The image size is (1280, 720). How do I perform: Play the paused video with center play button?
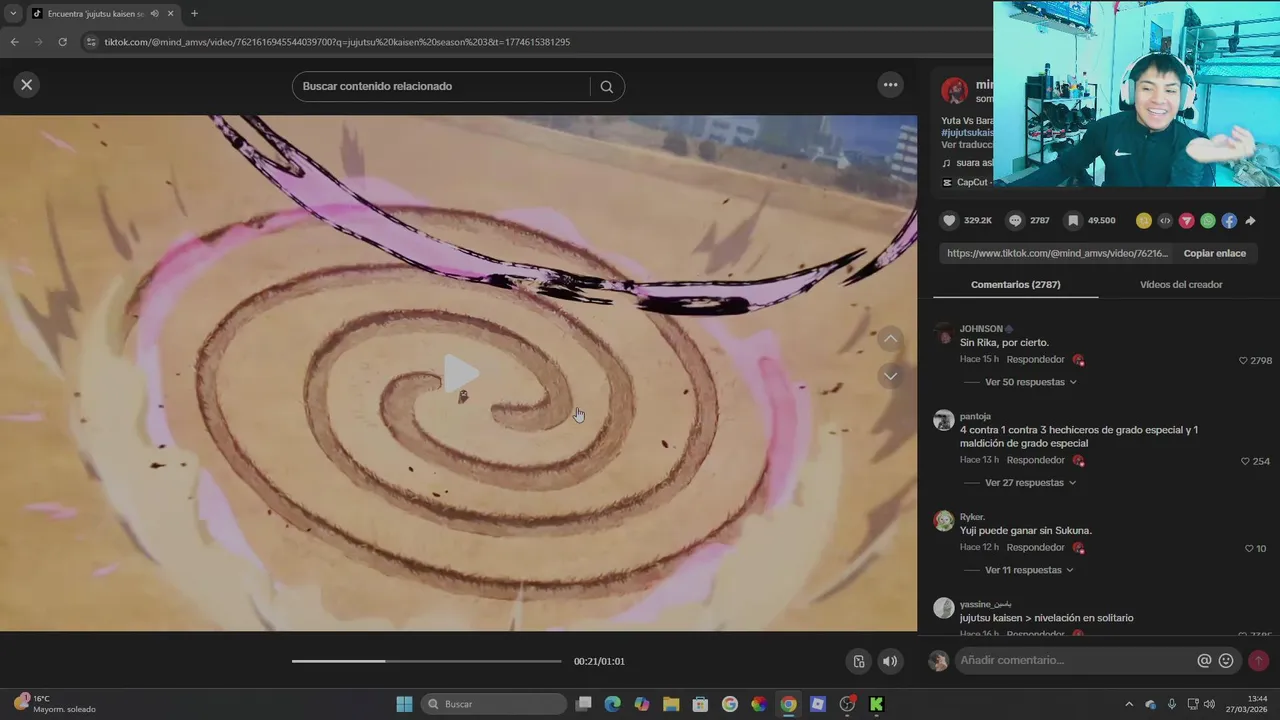click(x=460, y=373)
